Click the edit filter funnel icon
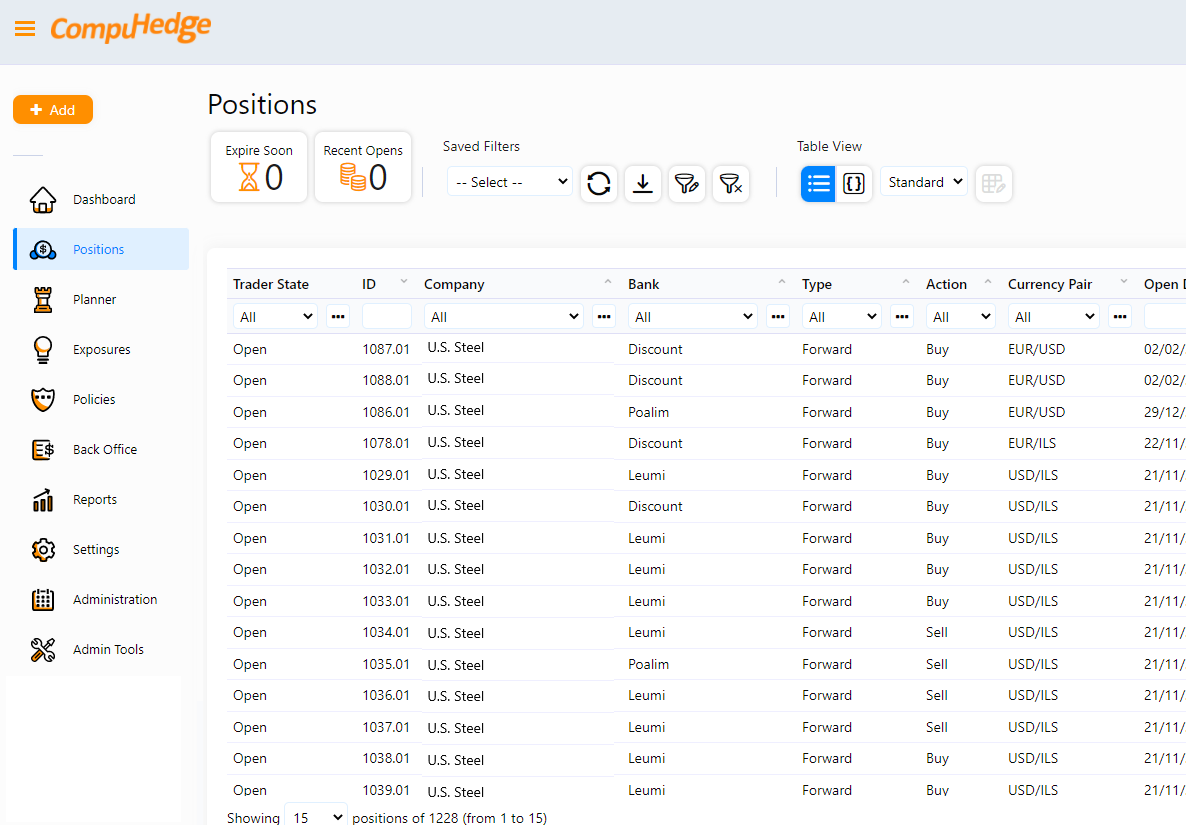The image size is (1186, 825). point(687,184)
